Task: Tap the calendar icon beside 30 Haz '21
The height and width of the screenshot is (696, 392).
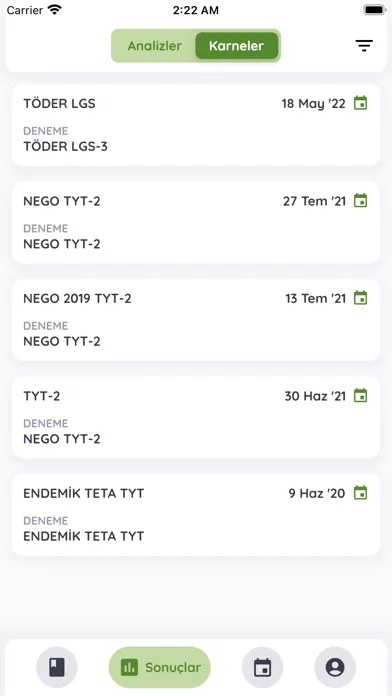Action: coord(360,395)
